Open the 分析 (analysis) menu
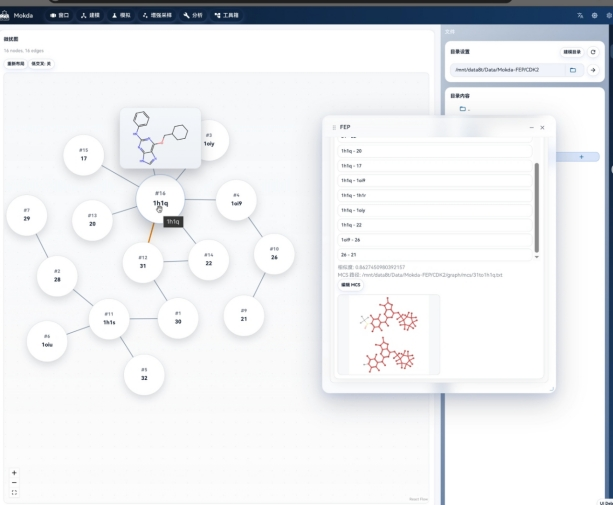613x505 pixels. pyautogui.click(x=193, y=15)
